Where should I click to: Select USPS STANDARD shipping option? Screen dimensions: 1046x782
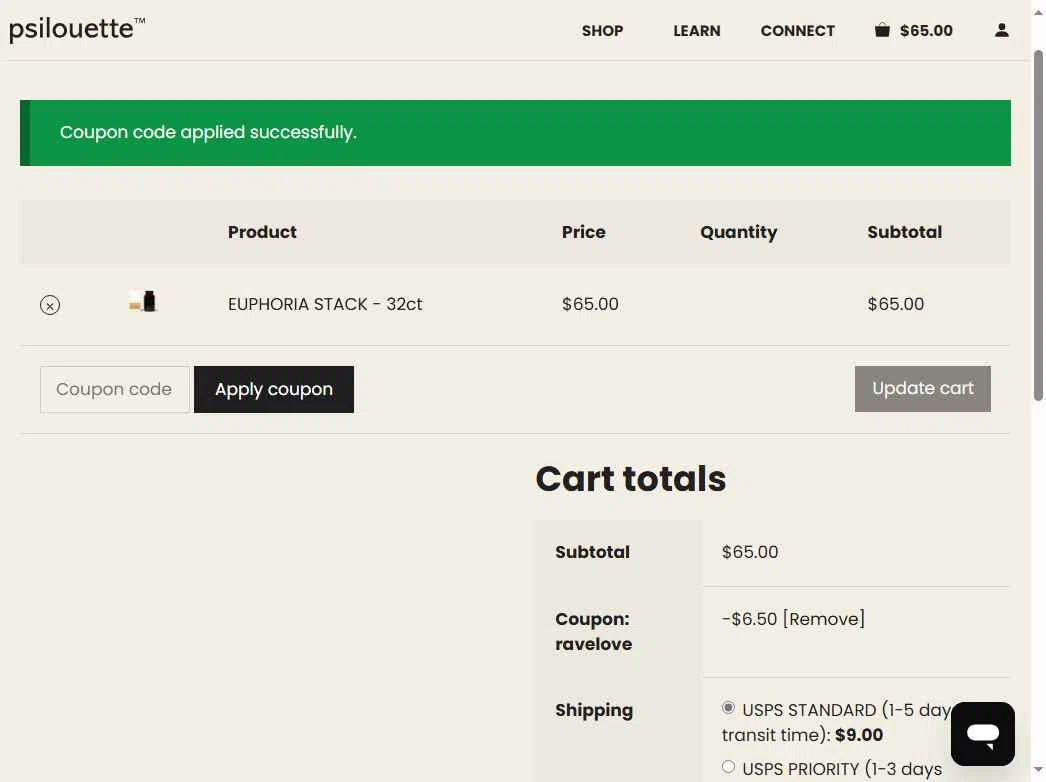click(728, 707)
